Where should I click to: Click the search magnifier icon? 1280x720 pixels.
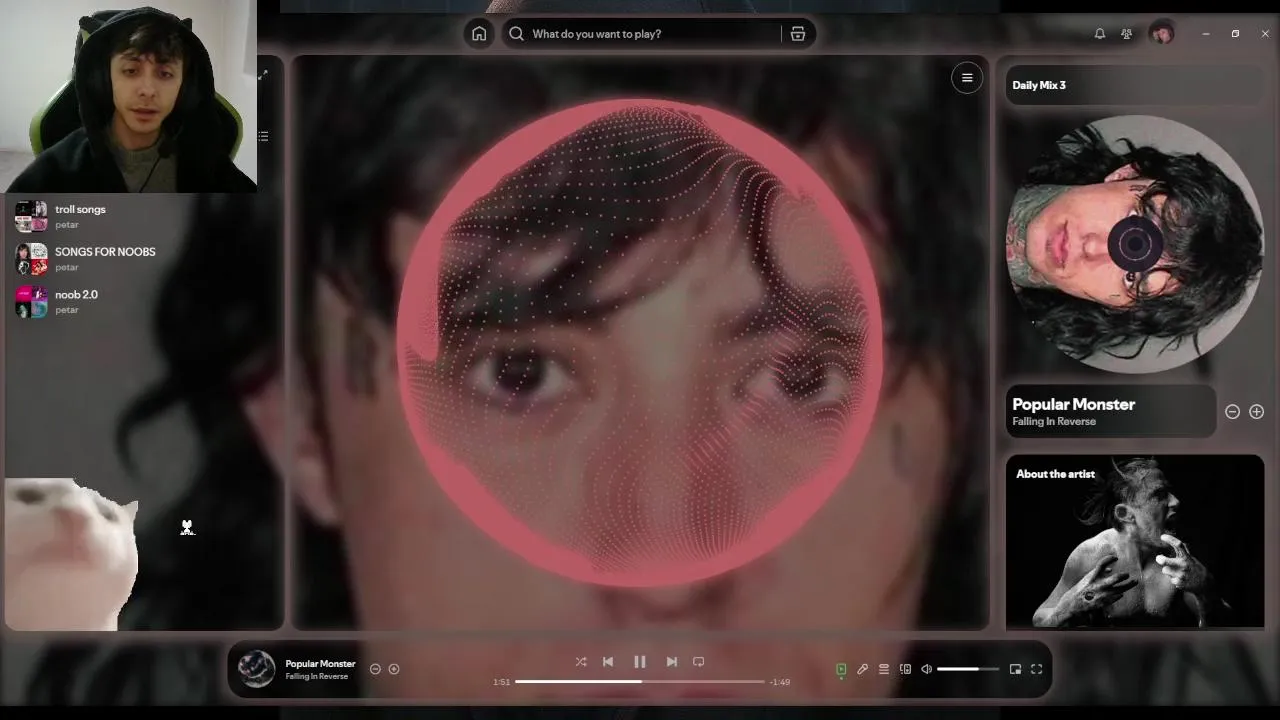click(516, 34)
